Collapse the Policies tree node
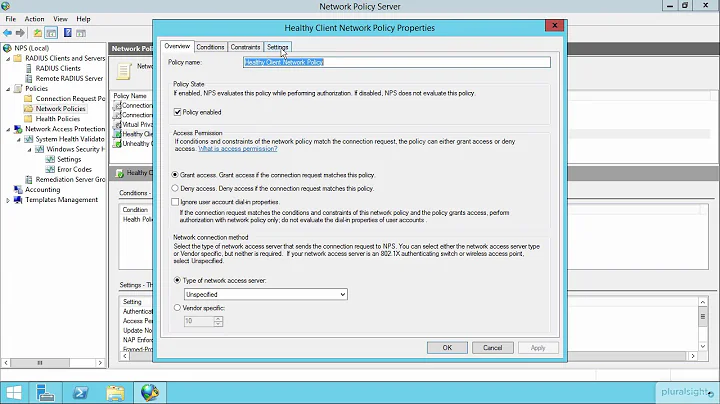 8,89
